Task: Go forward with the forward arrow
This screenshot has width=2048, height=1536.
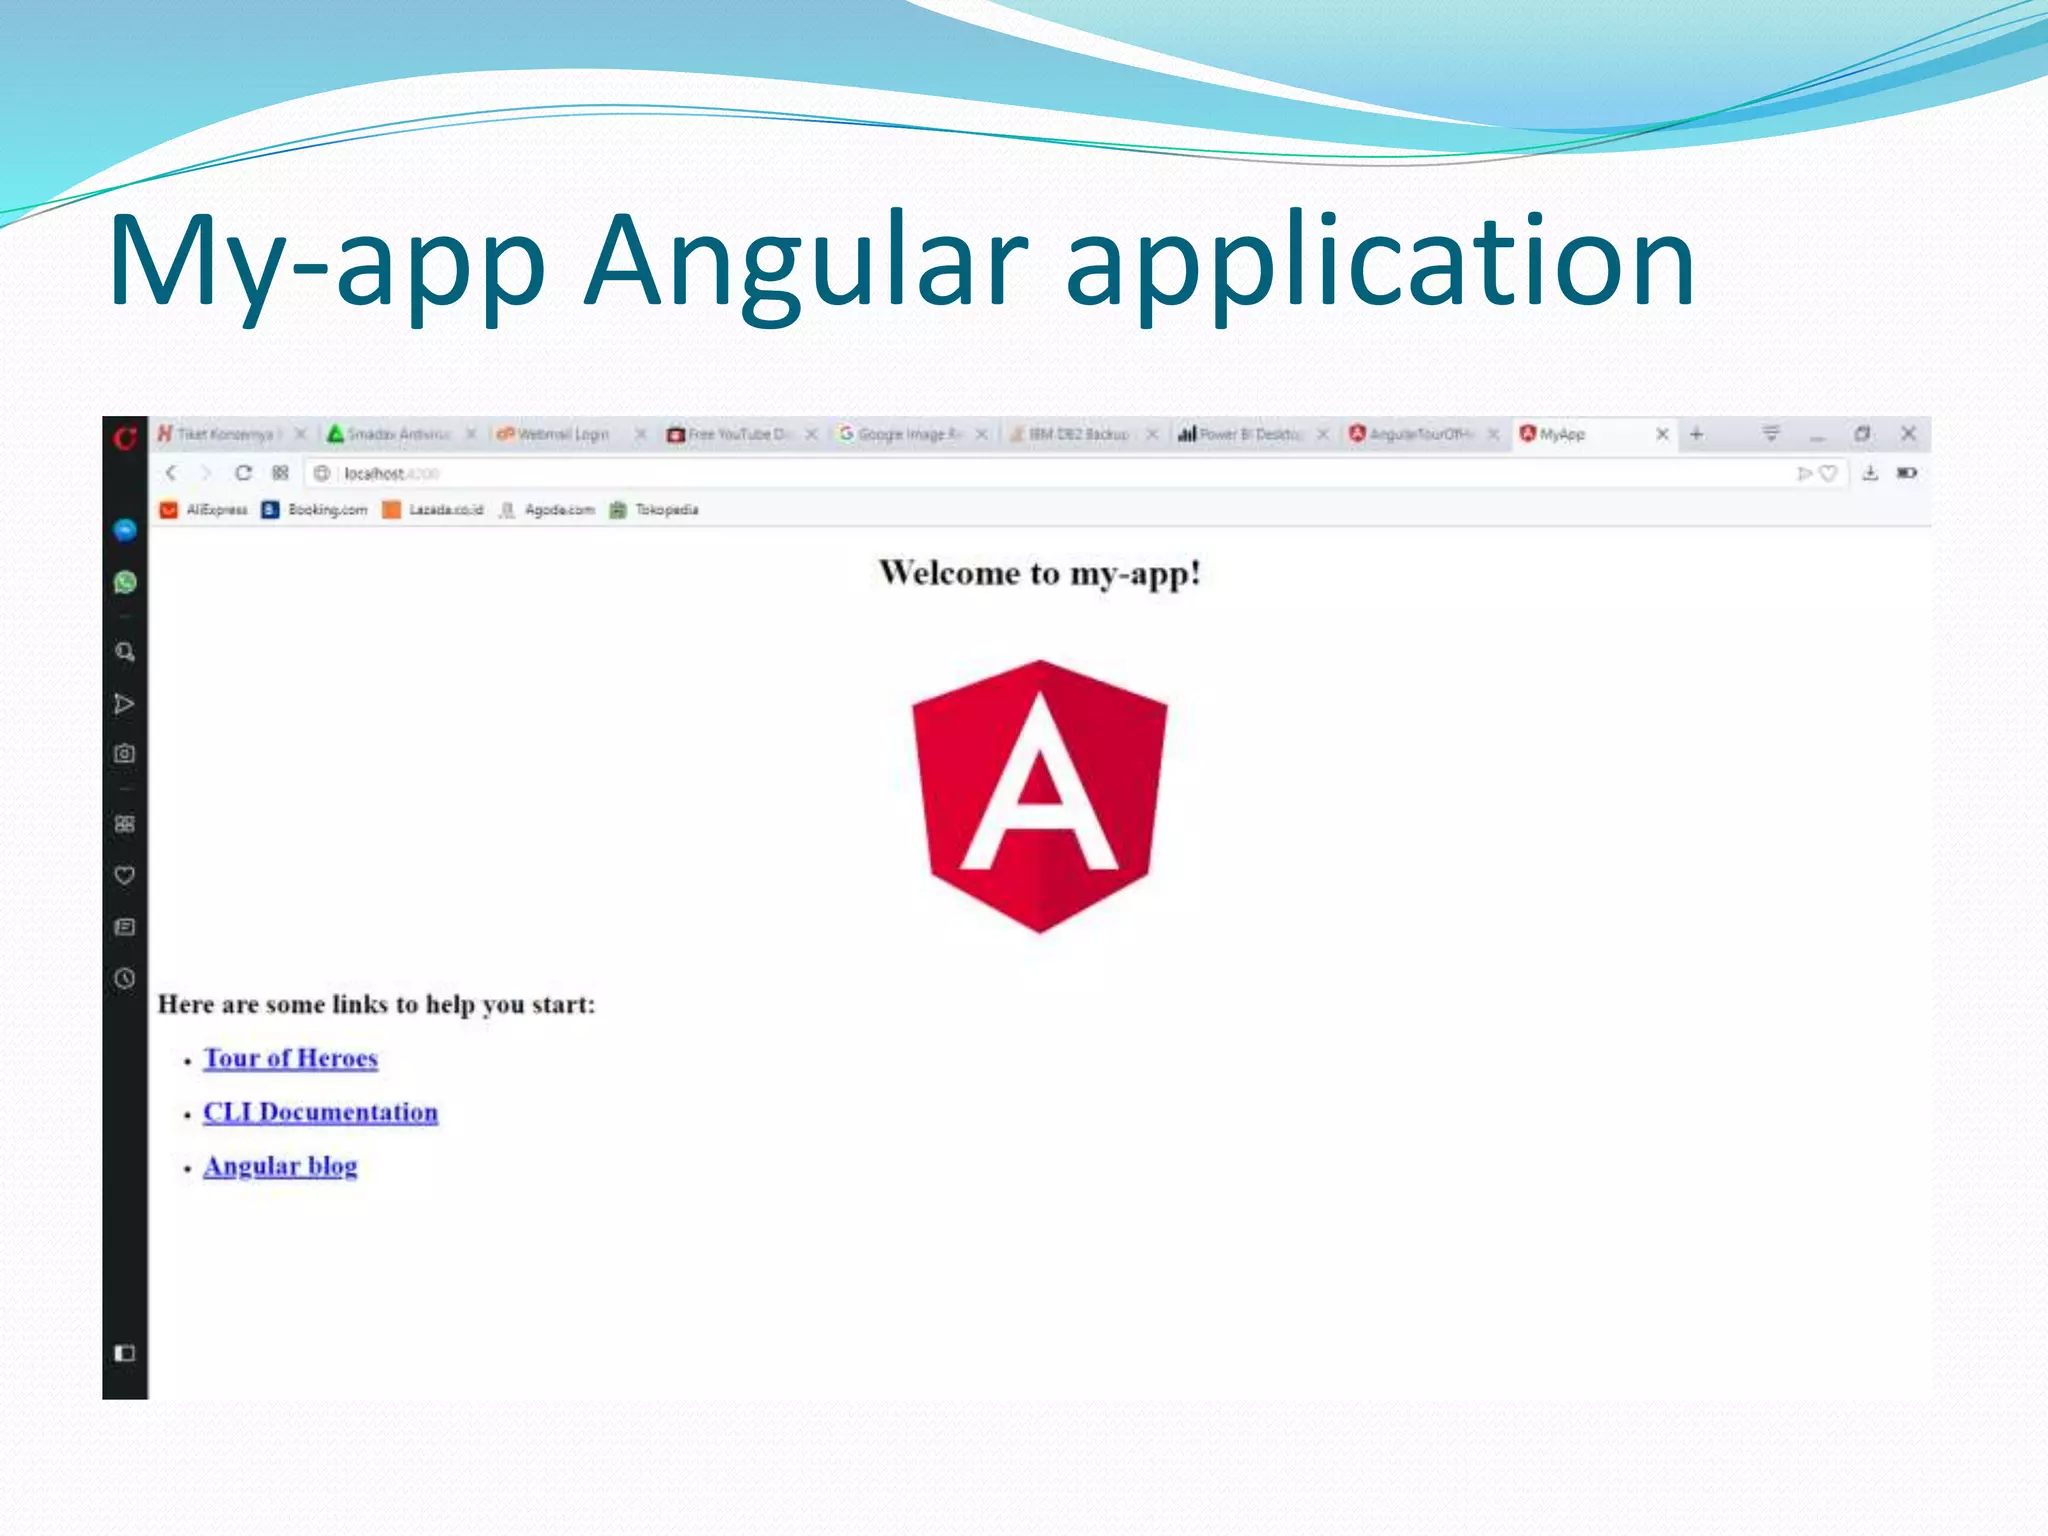Action: tap(206, 473)
